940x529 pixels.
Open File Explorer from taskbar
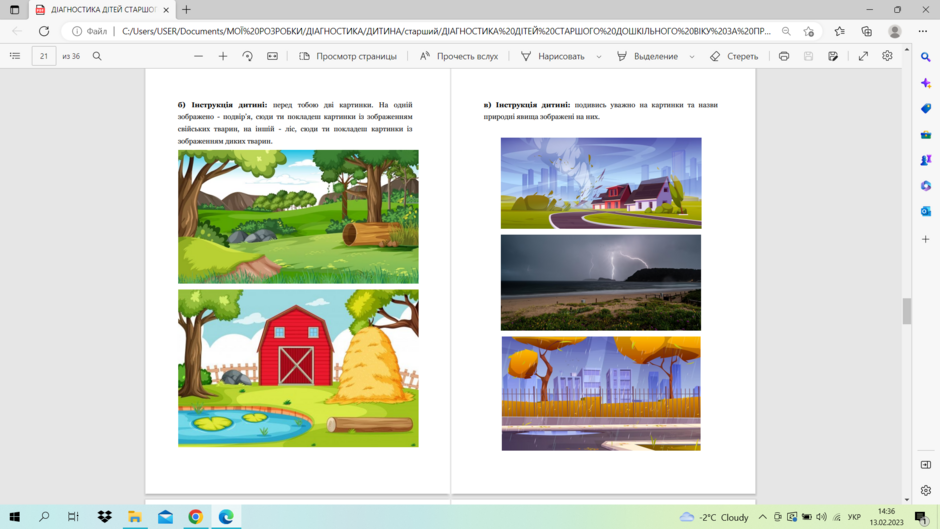tap(135, 516)
